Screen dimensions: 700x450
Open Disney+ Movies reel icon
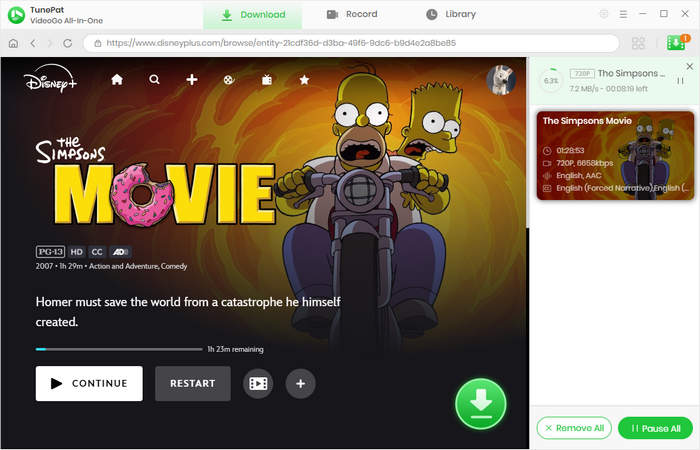click(229, 80)
